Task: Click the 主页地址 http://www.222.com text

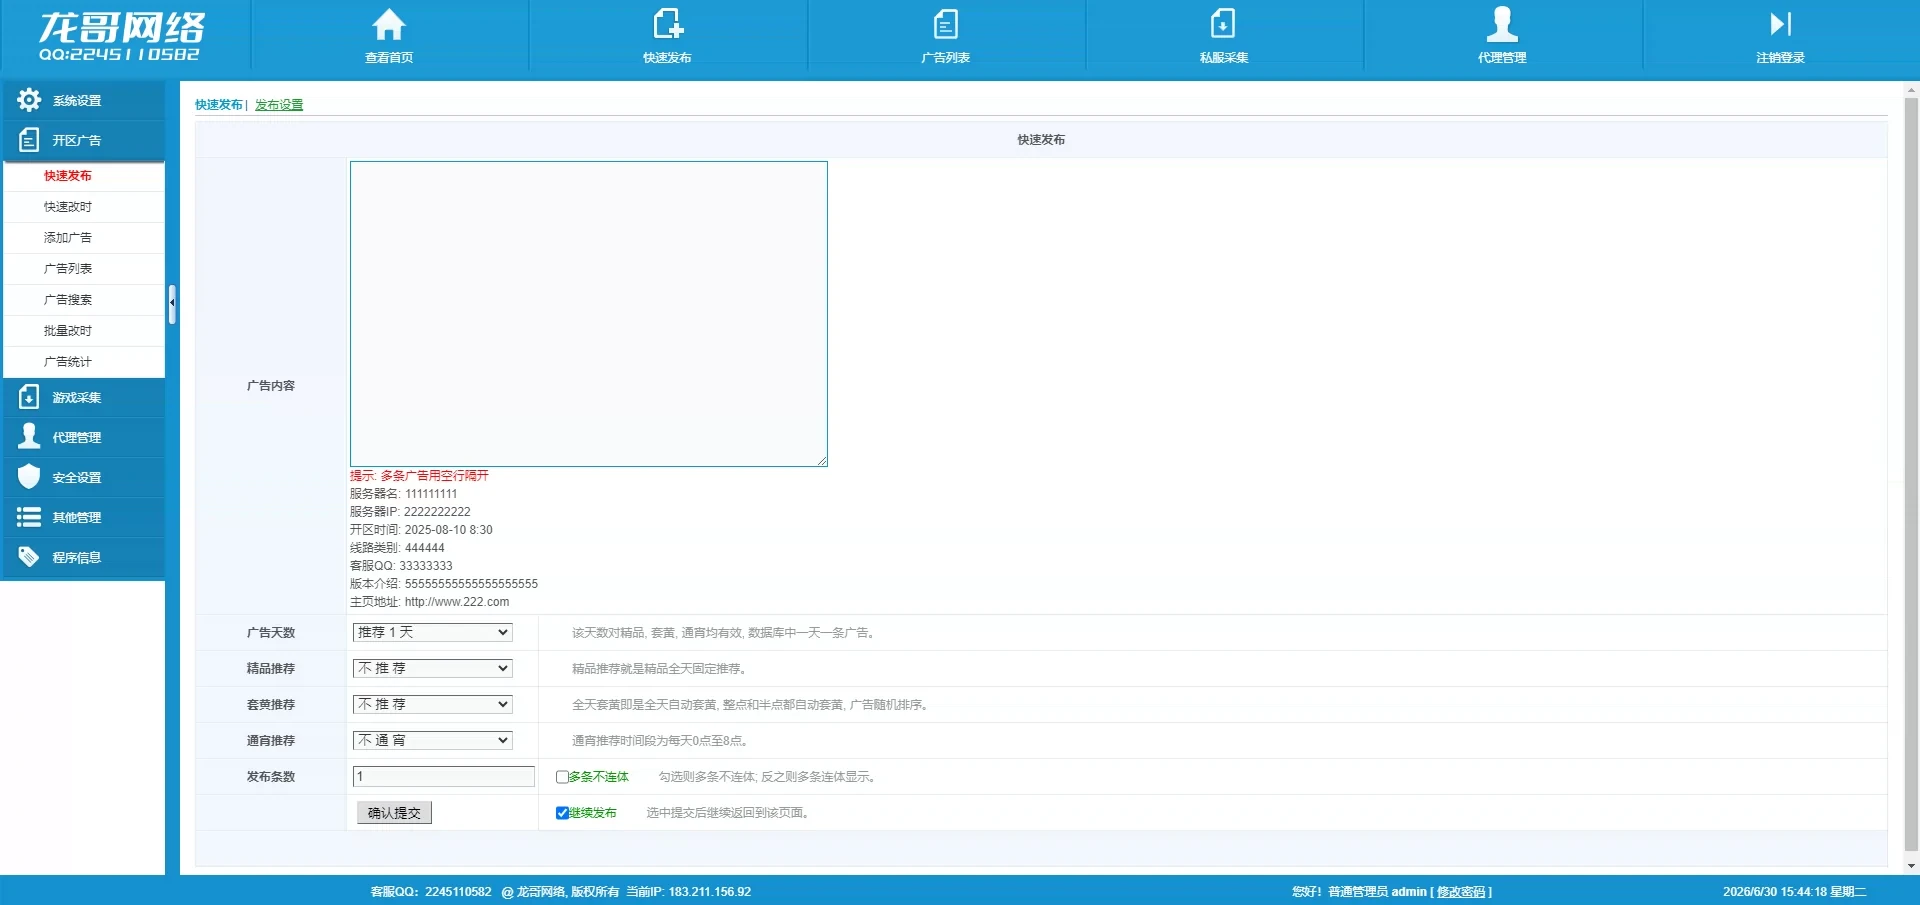Action: (x=429, y=602)
